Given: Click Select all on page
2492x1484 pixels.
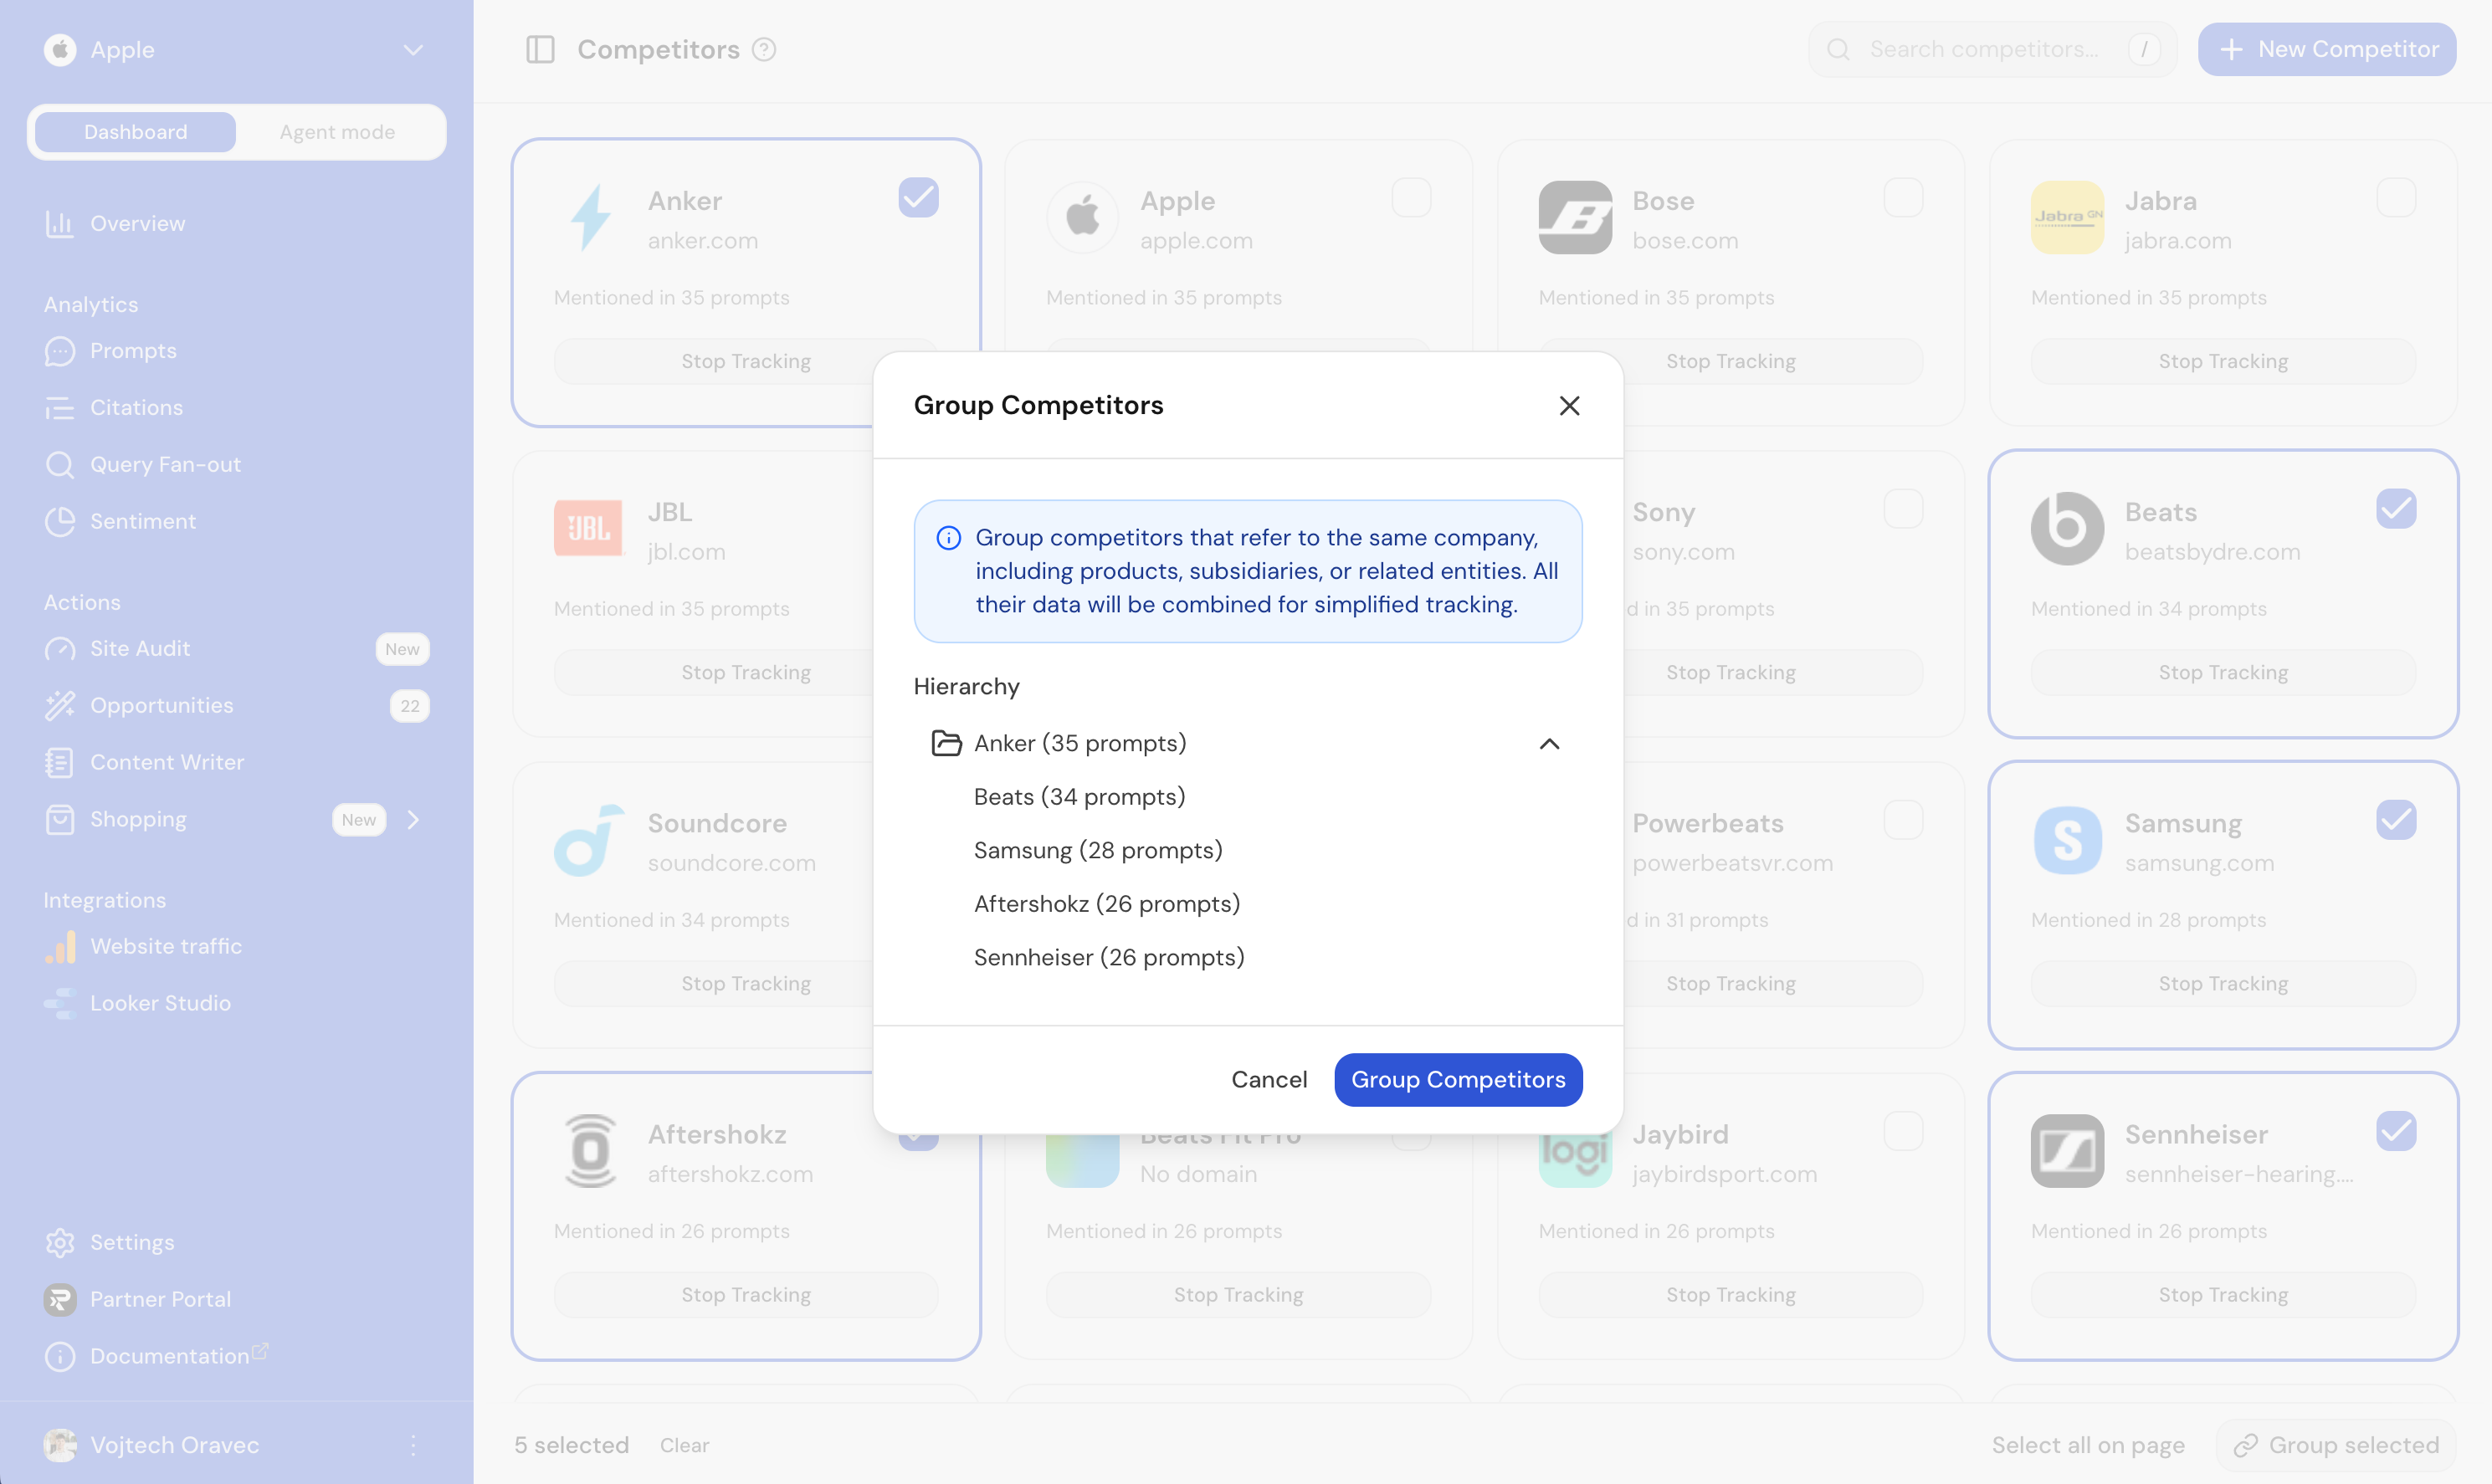Looking at the screenshot, I should point(2088,1445).
